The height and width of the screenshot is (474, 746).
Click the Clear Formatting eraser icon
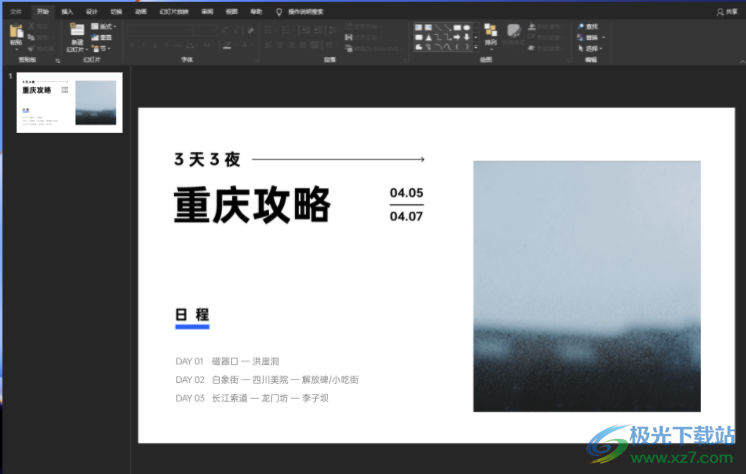coord(251,30)
